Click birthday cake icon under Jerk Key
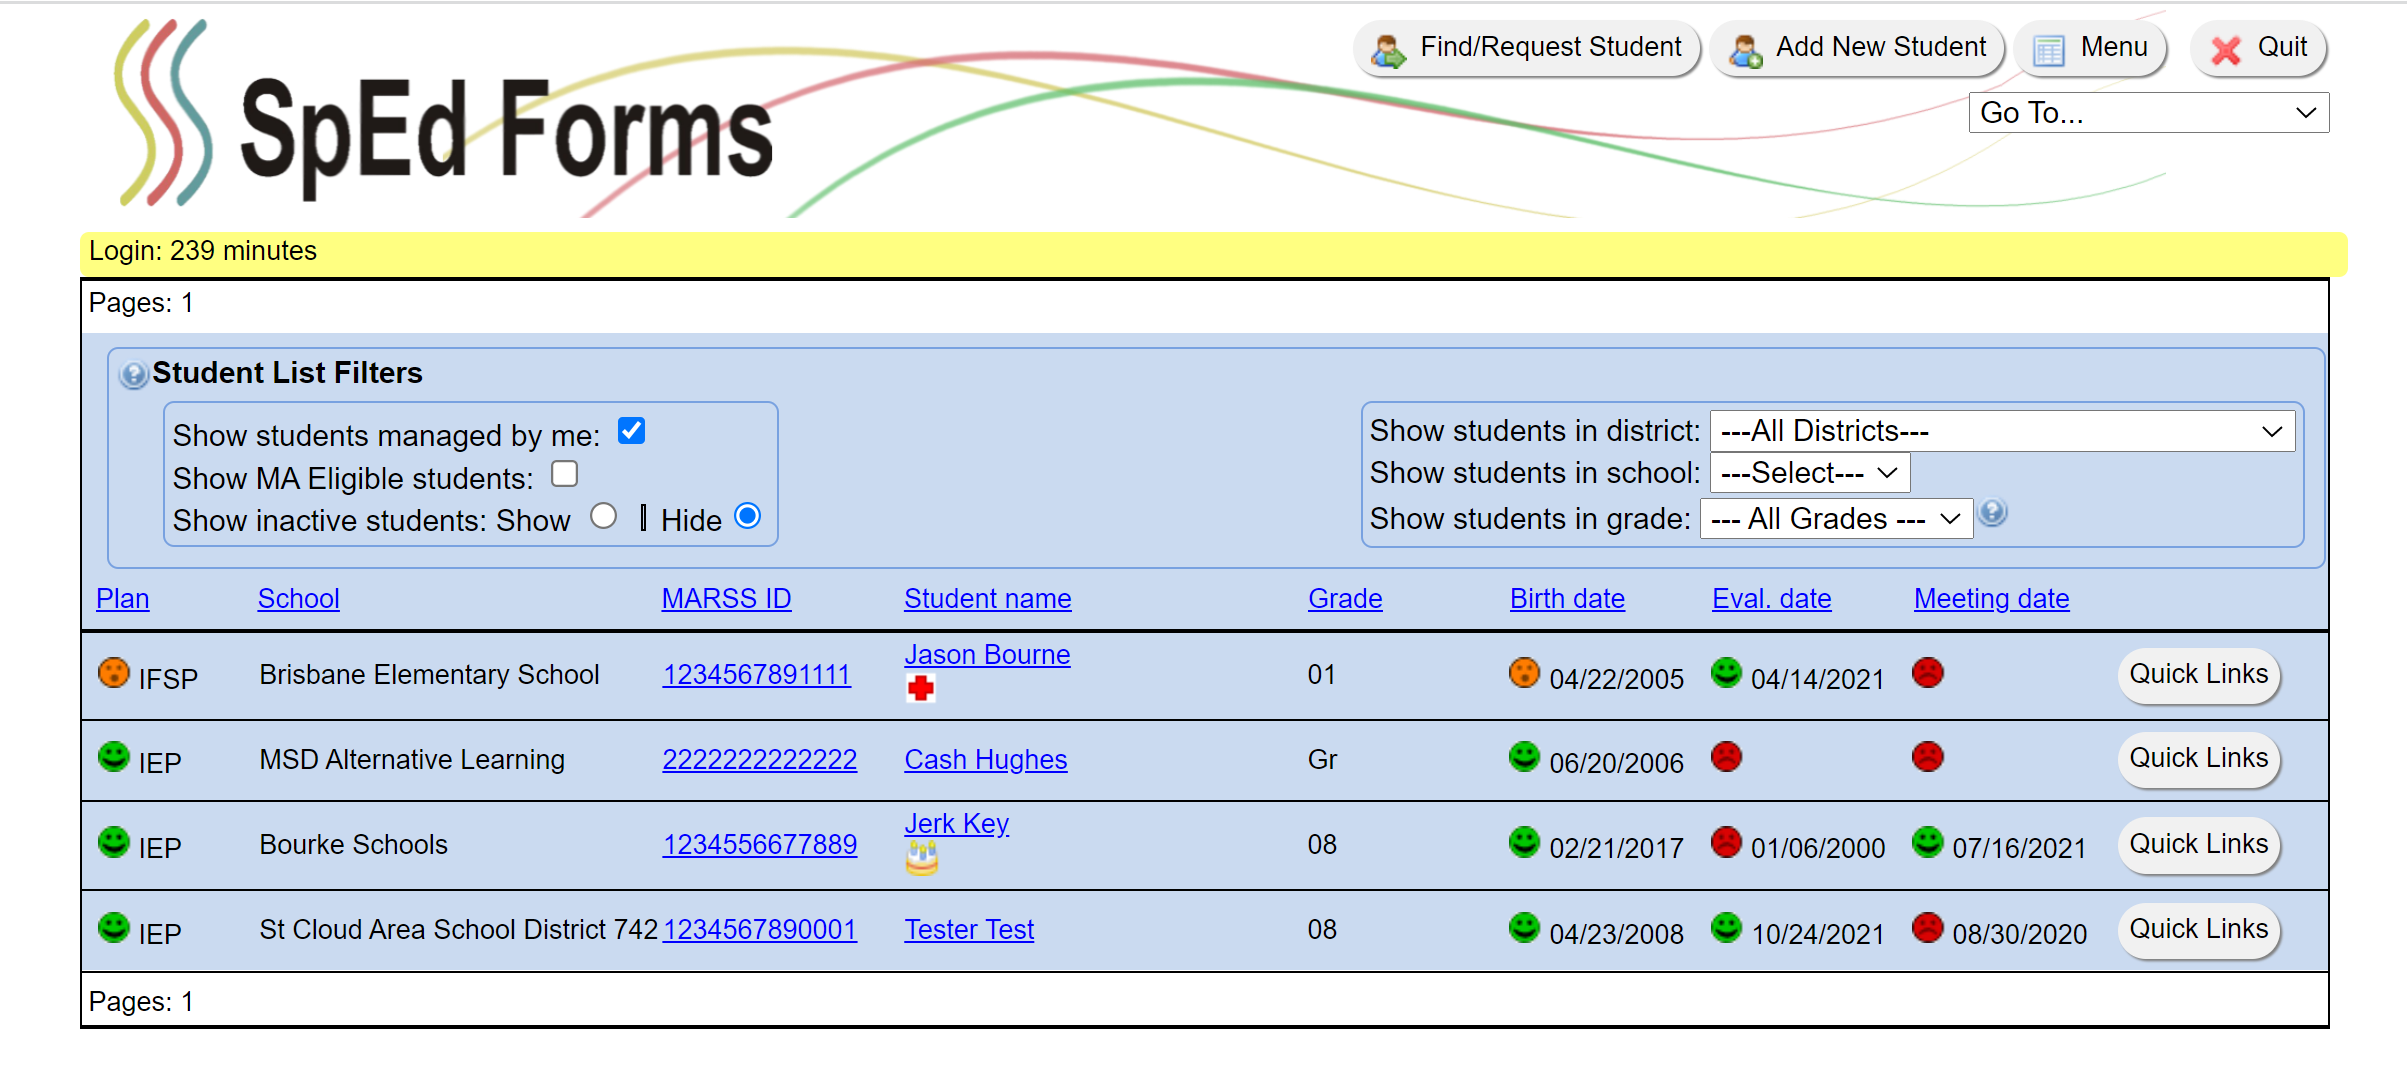The image size is (2407, 1084). [921, 857]
